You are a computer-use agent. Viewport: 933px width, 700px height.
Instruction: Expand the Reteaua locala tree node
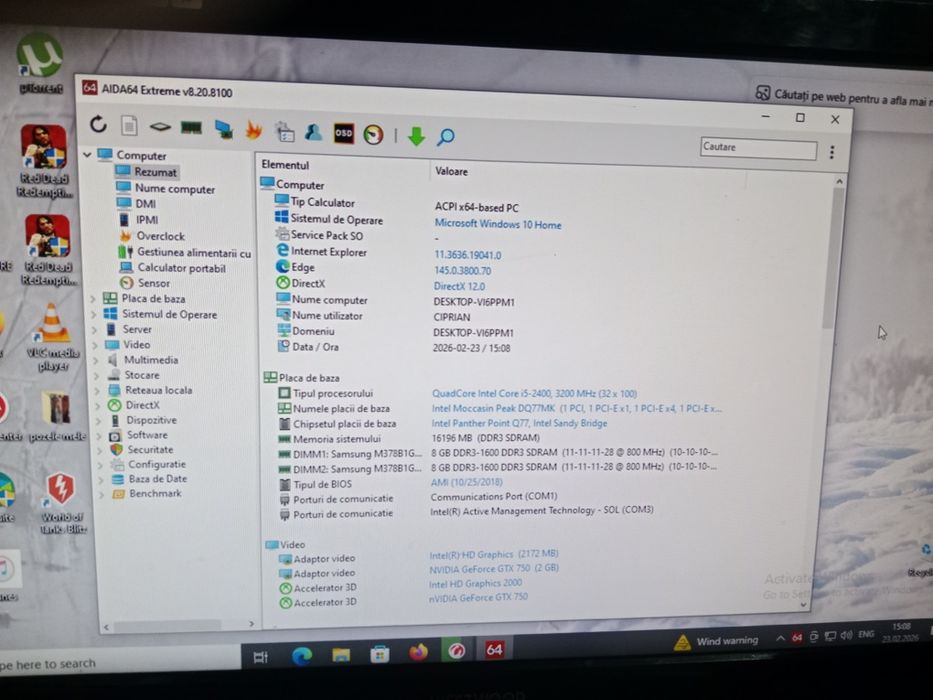tap(98, 390)
